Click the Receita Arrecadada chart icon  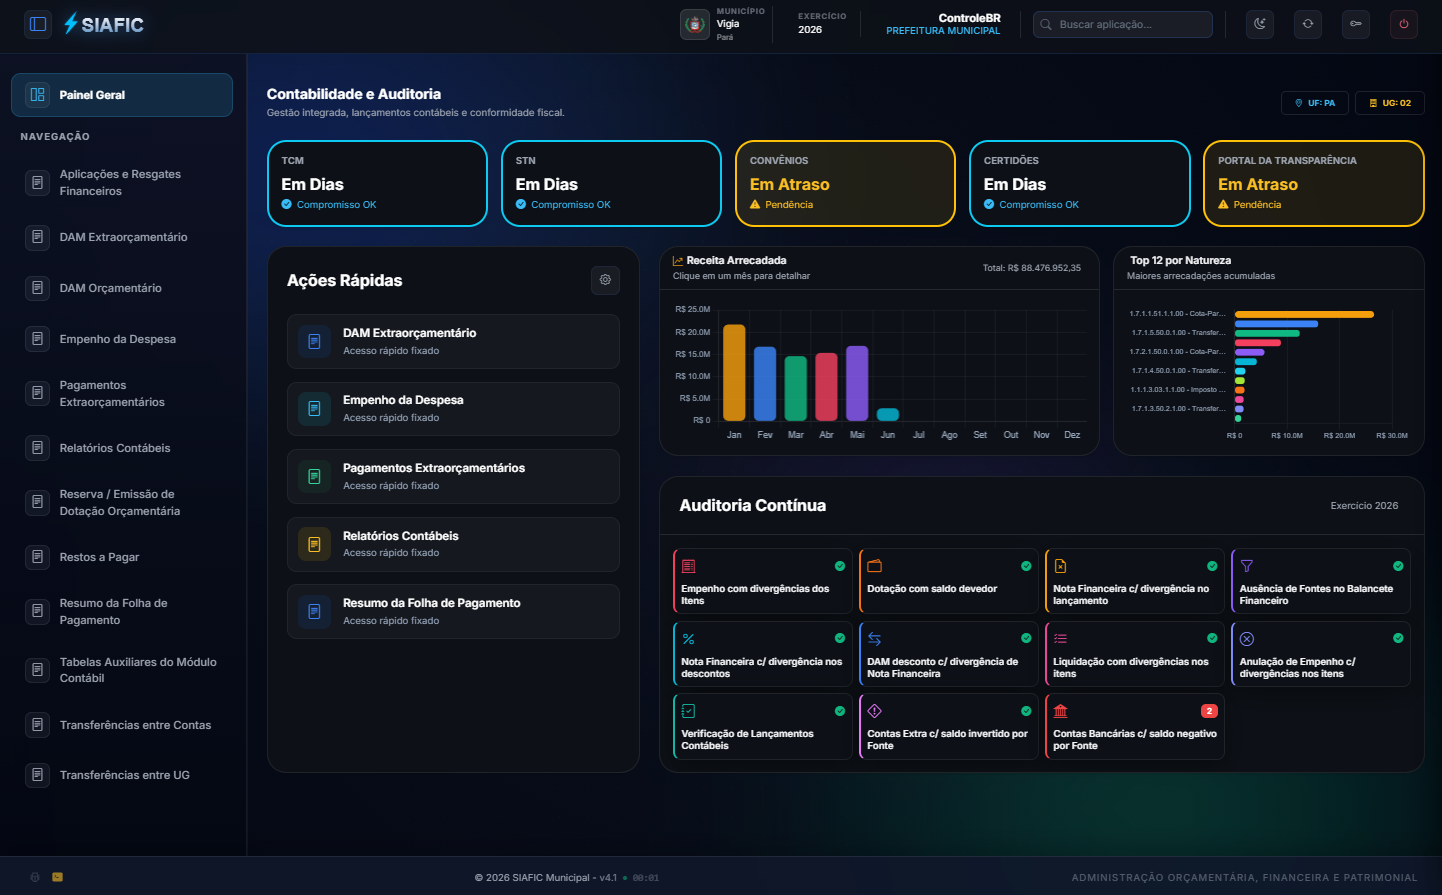678,260
